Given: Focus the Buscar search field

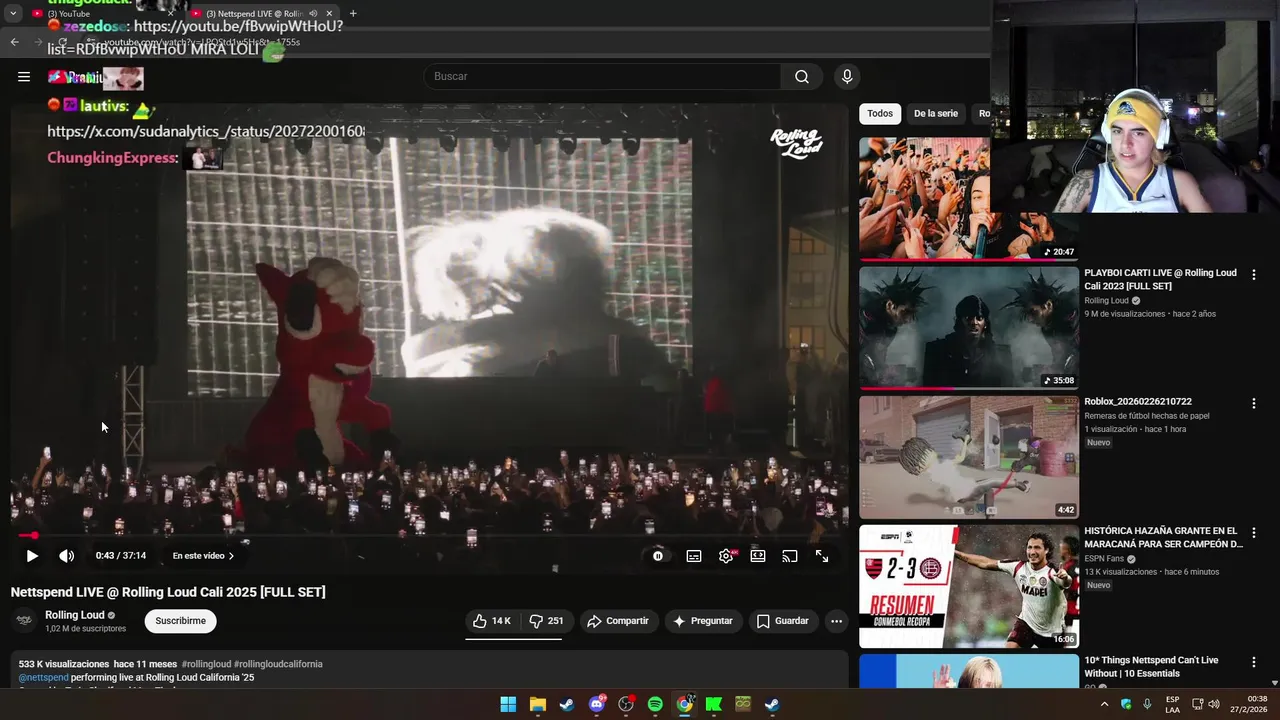Looking at the screenshot, I should pyautogui.click(x=602, y=77).
